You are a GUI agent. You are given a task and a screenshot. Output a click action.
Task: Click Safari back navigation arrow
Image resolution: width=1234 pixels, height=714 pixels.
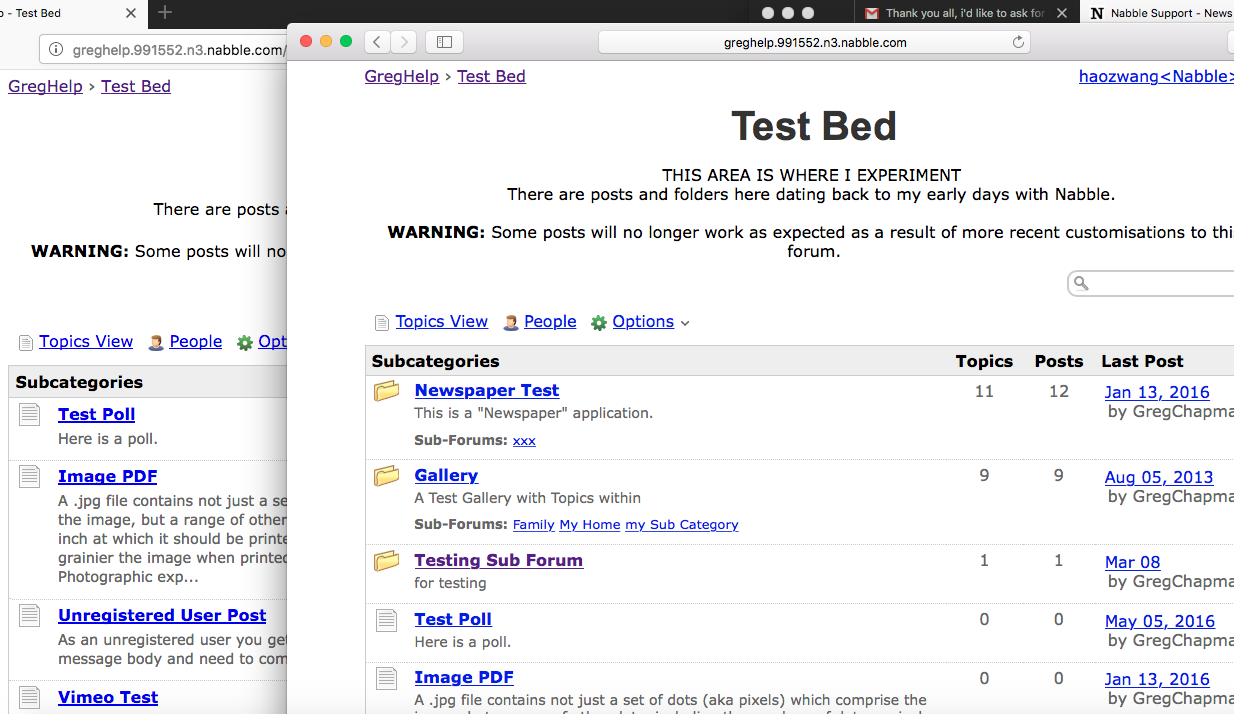click(376, 42)
